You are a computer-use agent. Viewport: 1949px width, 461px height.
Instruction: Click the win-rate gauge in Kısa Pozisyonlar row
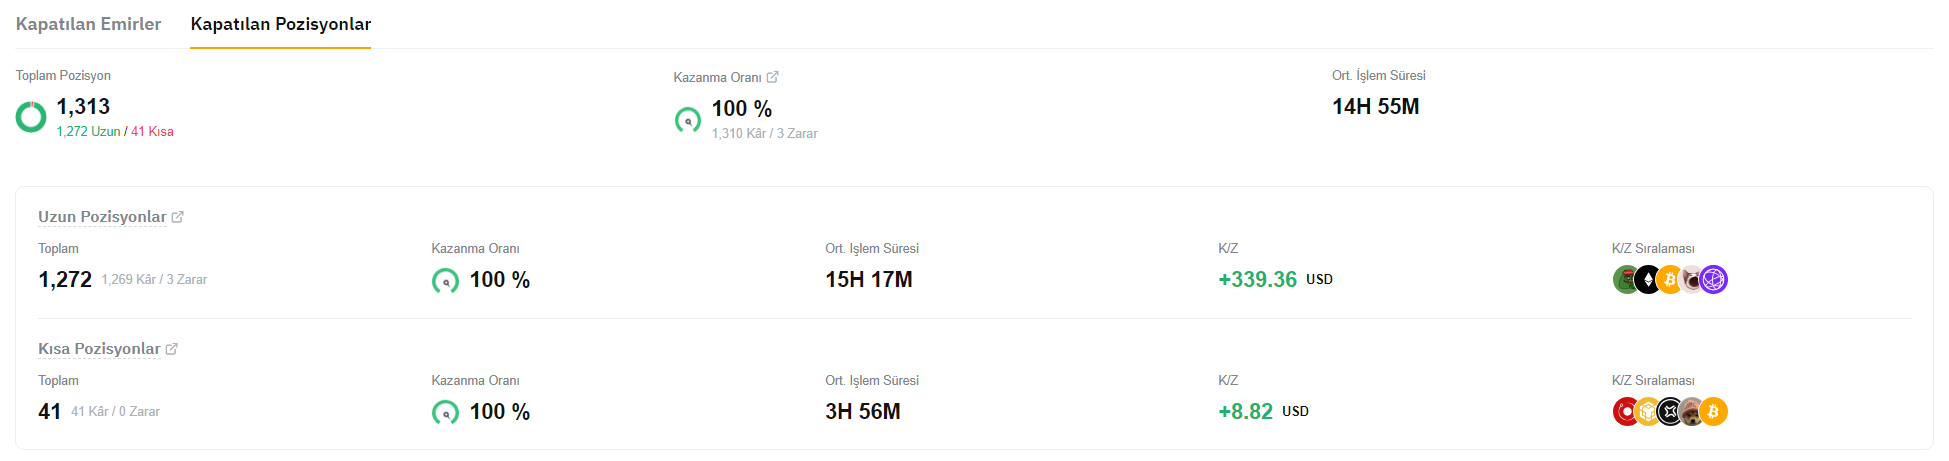coord(445,412)
